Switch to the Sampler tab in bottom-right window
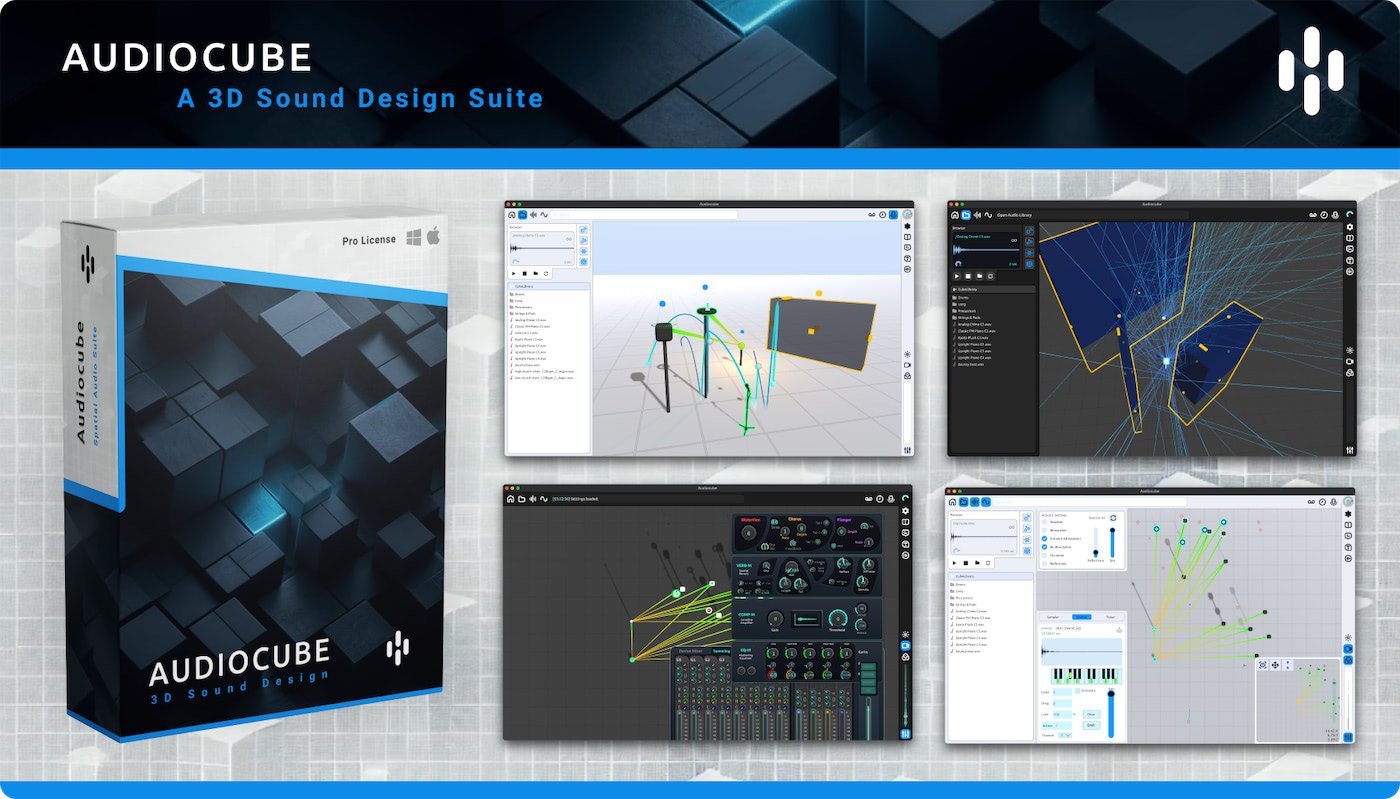The image size is (1400, 799). point(1053,617)
